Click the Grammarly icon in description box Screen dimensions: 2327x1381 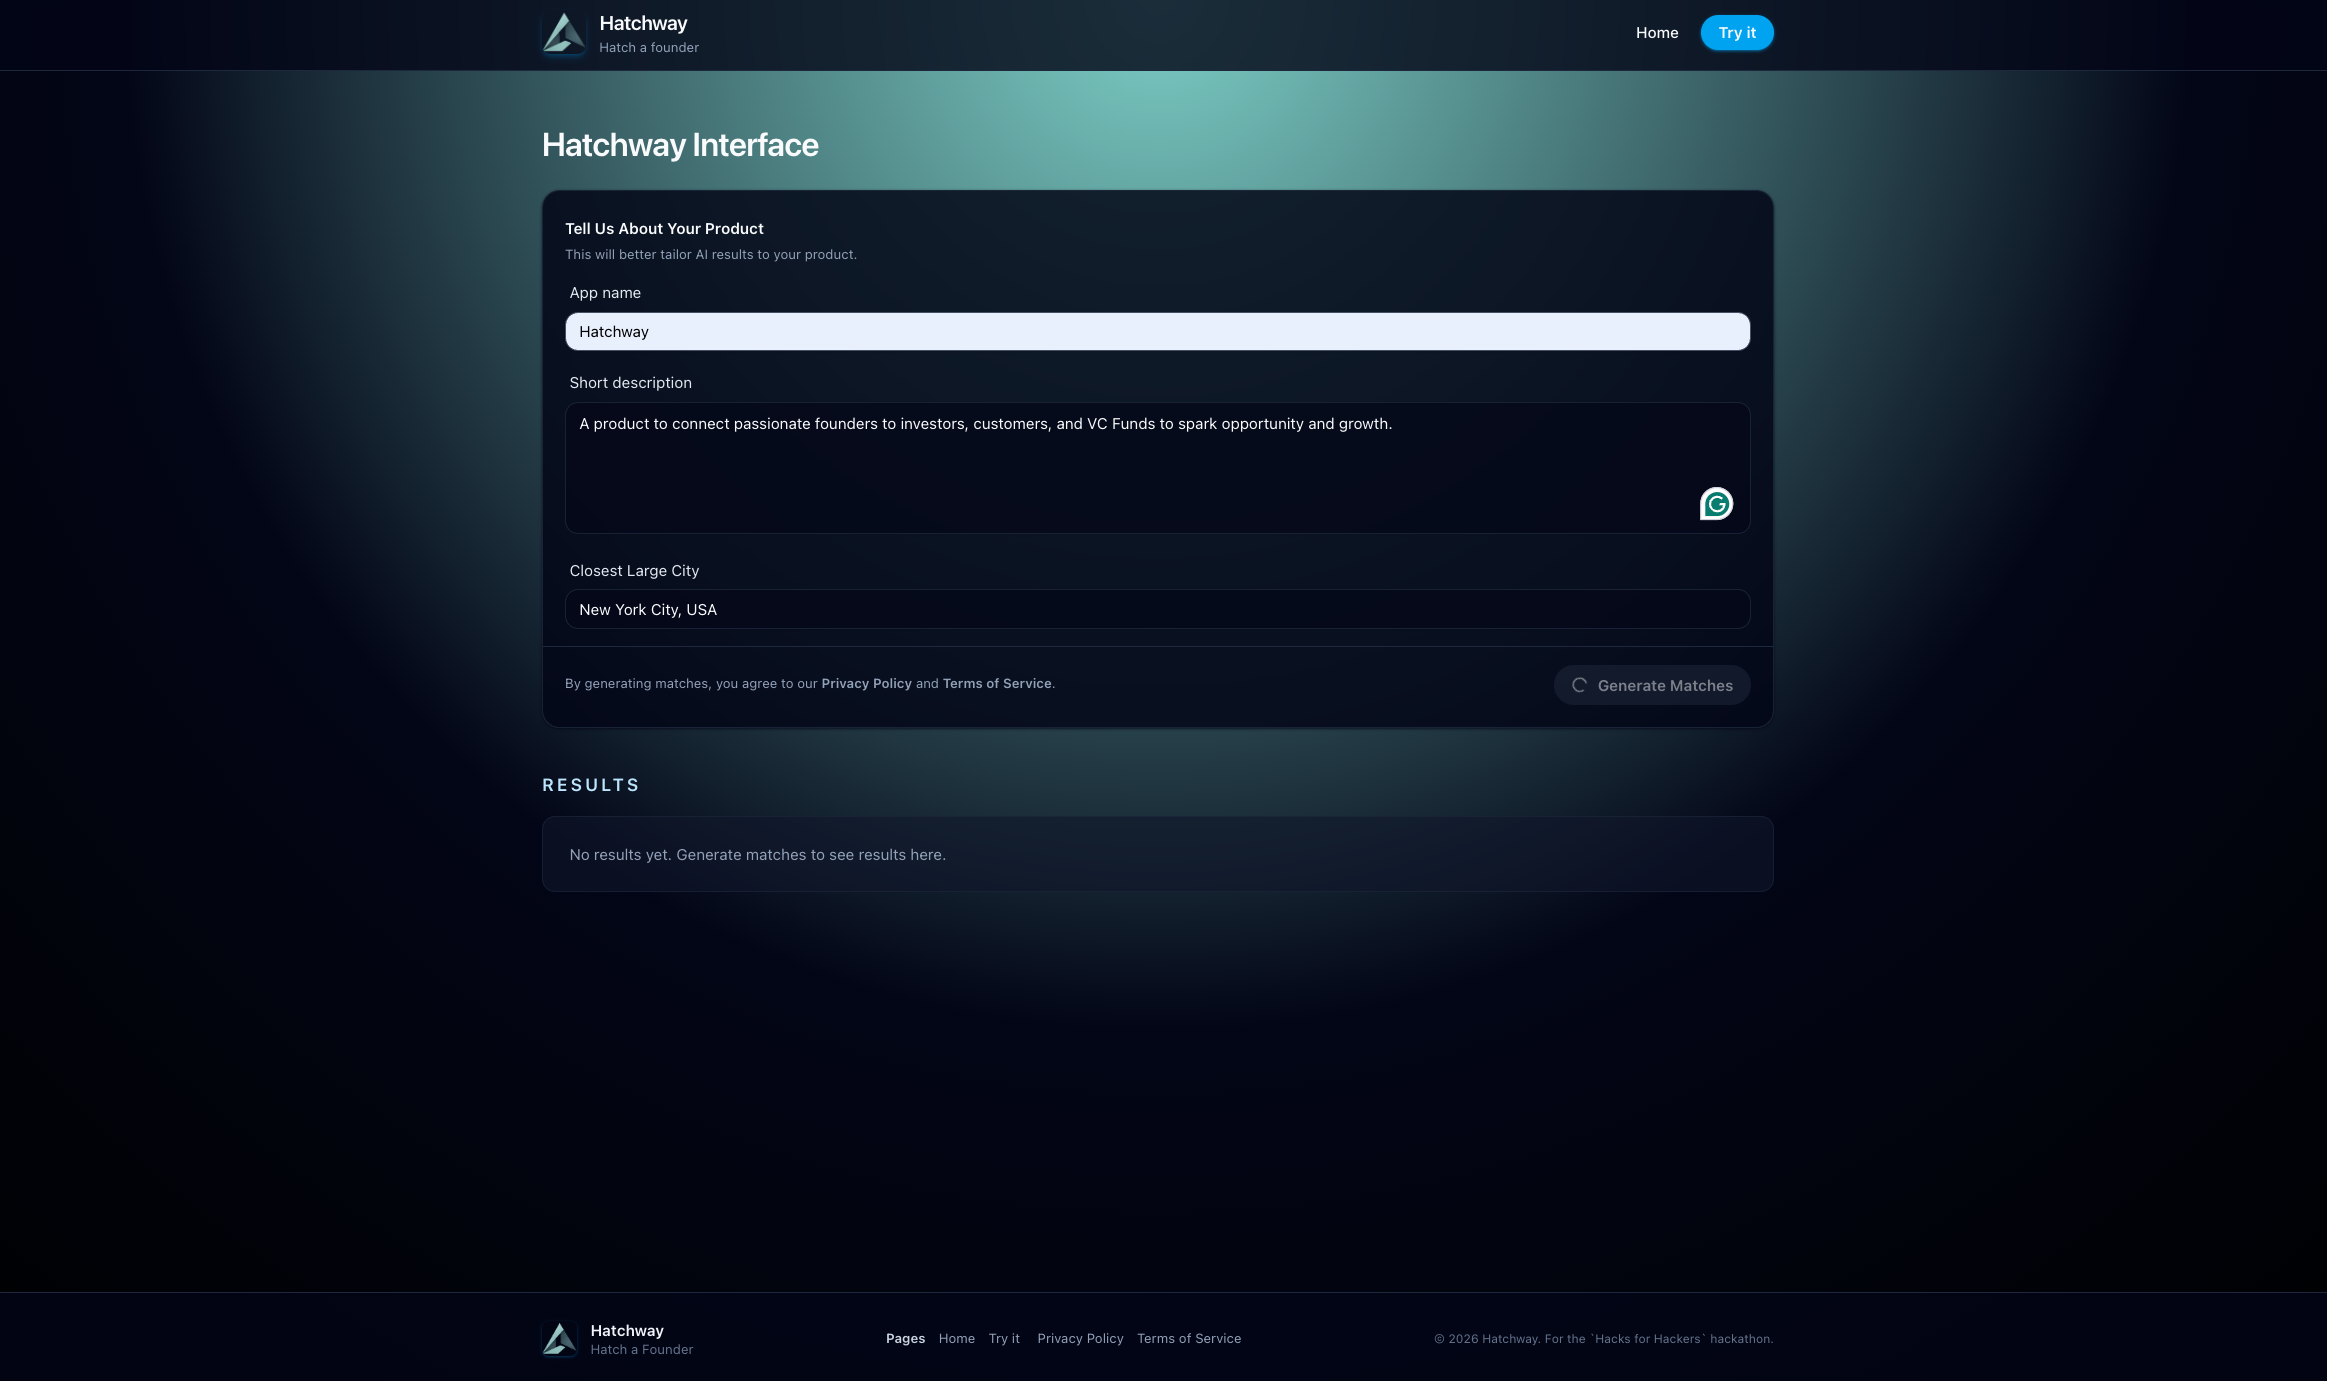tap(1716, 504)
